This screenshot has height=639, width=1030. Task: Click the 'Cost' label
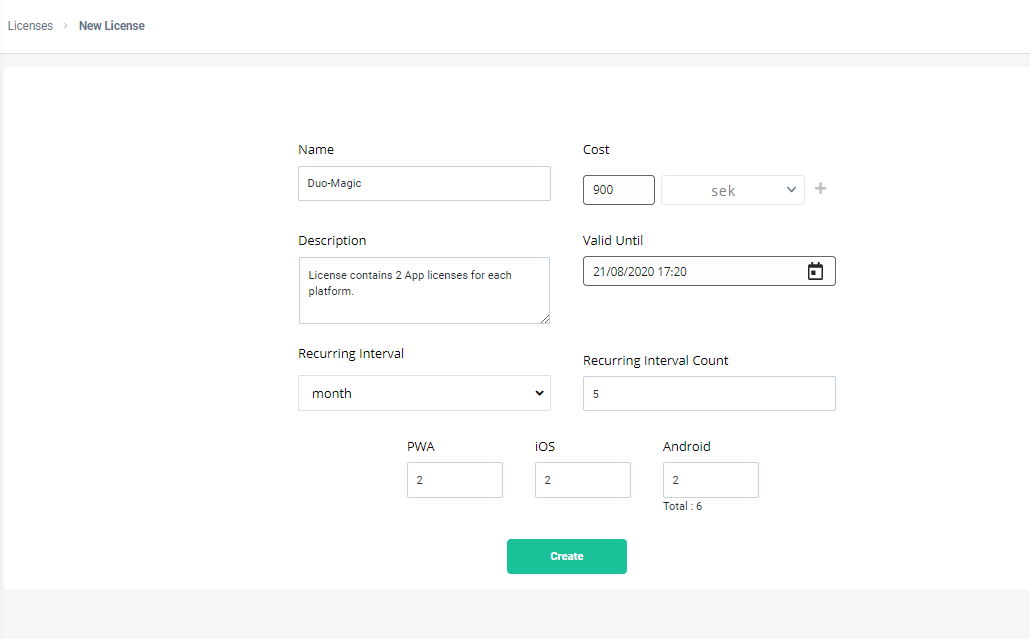[x=596, y=150]
